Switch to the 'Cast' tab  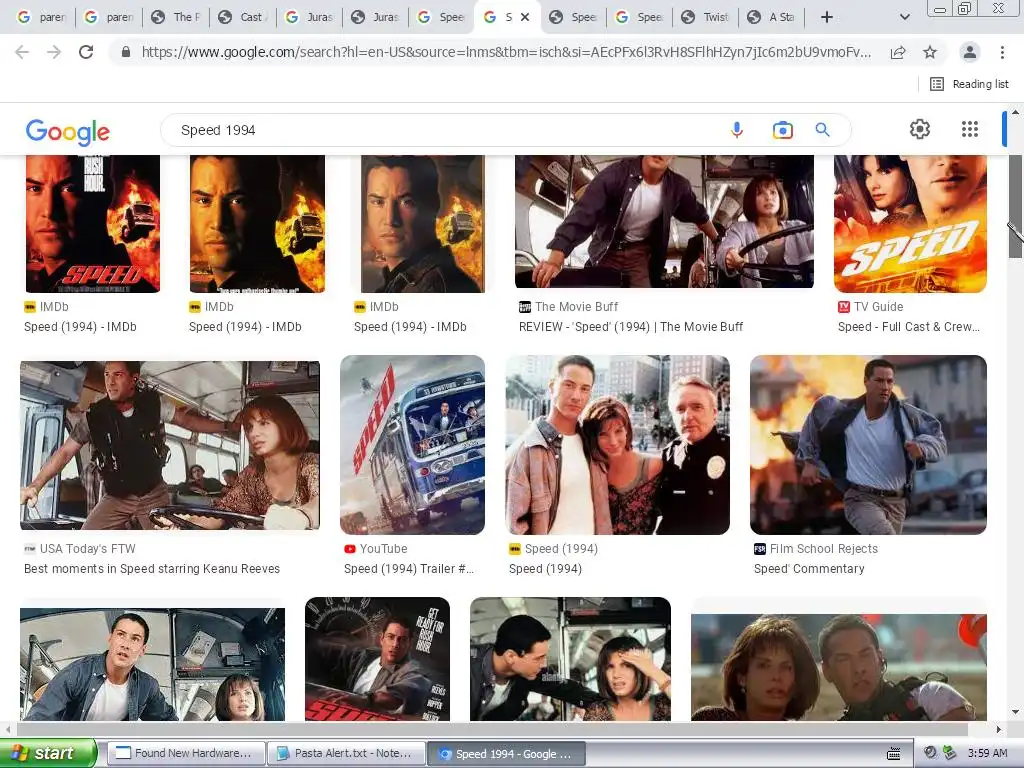coord(243,18)
